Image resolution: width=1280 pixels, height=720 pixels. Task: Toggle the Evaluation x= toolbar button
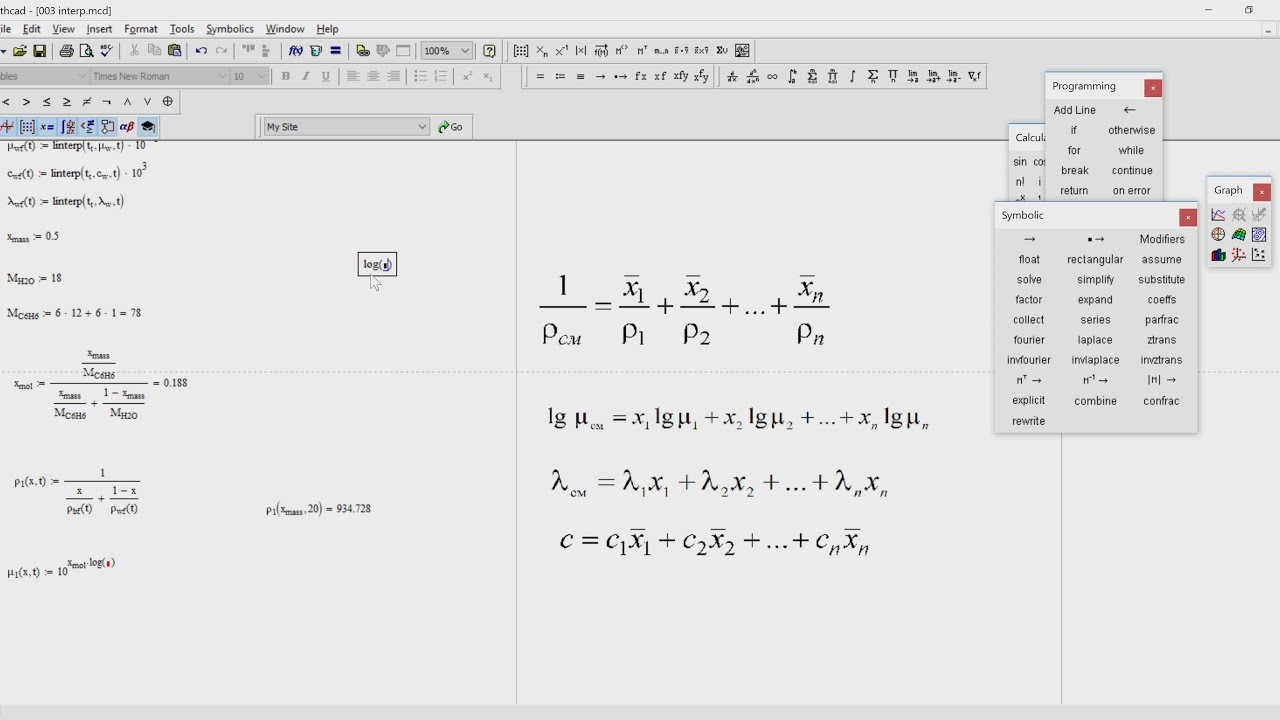(x=47, y=127)
